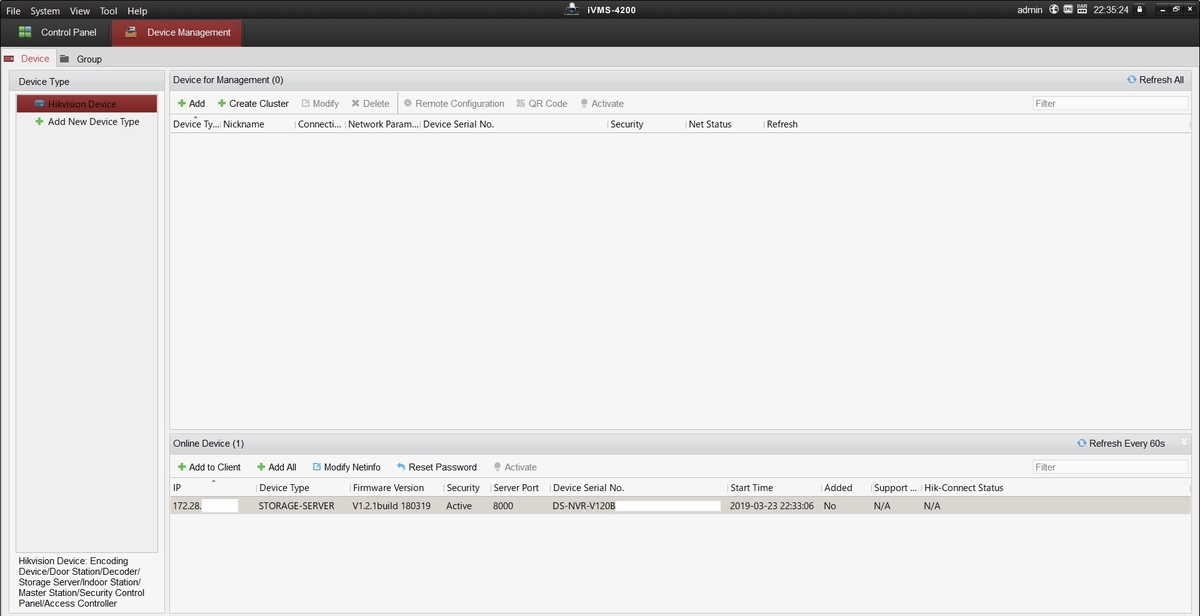
Task: Click the server port value 8000
Action: [x=503, y=506]
